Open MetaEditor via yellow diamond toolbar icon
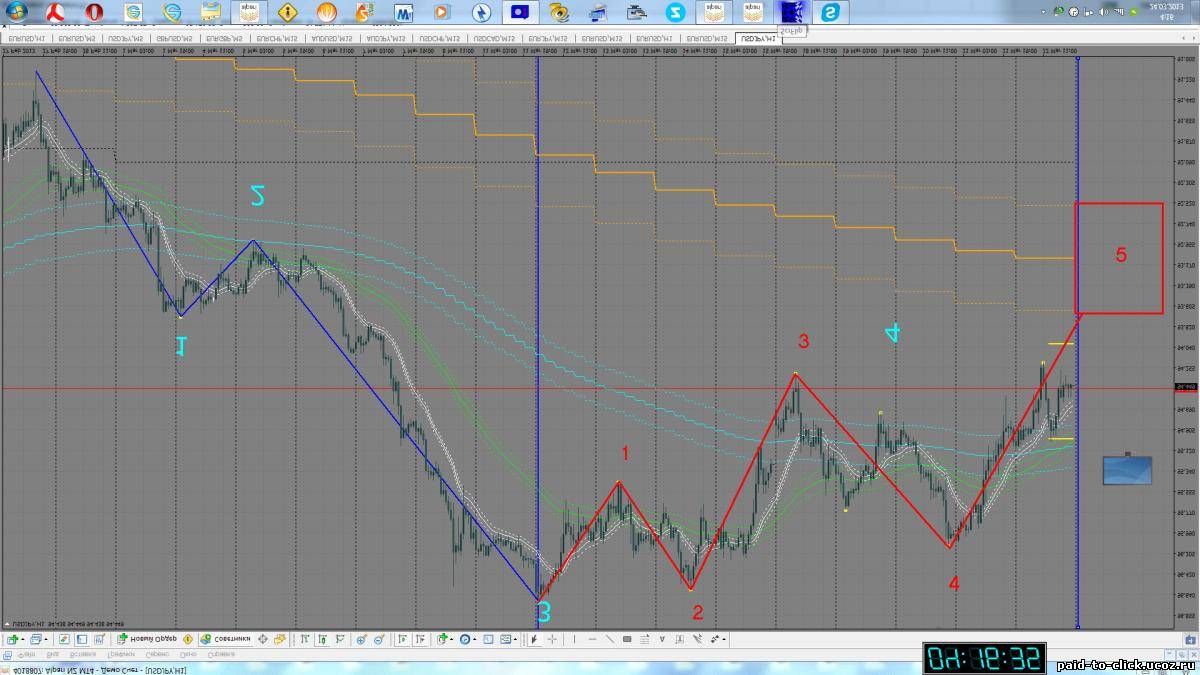Screen dimensions: 1200x675 187,639
